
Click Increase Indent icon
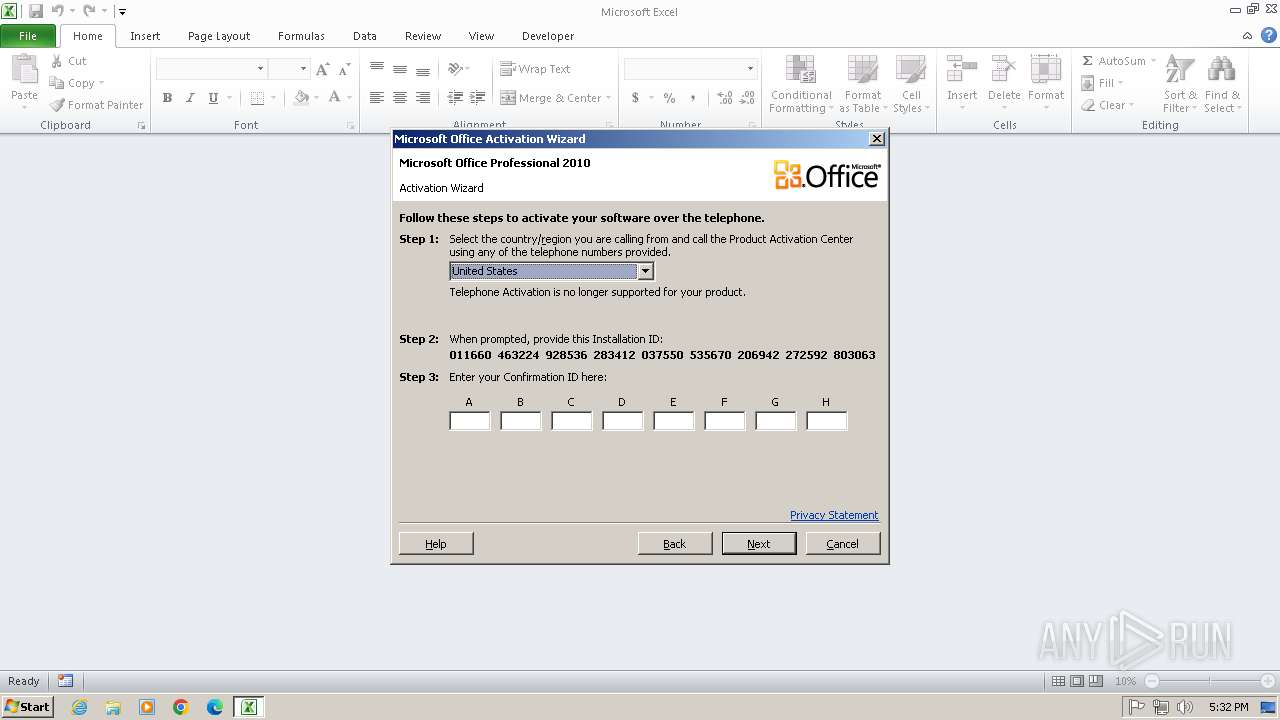(x=478, y=98)
